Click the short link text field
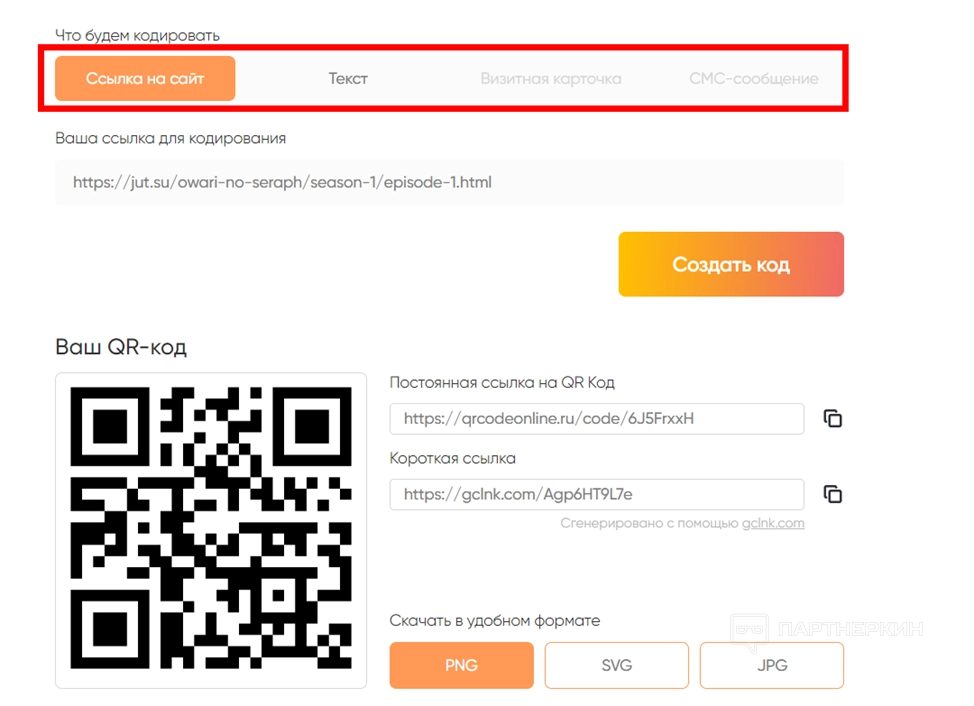 [596, 494]
